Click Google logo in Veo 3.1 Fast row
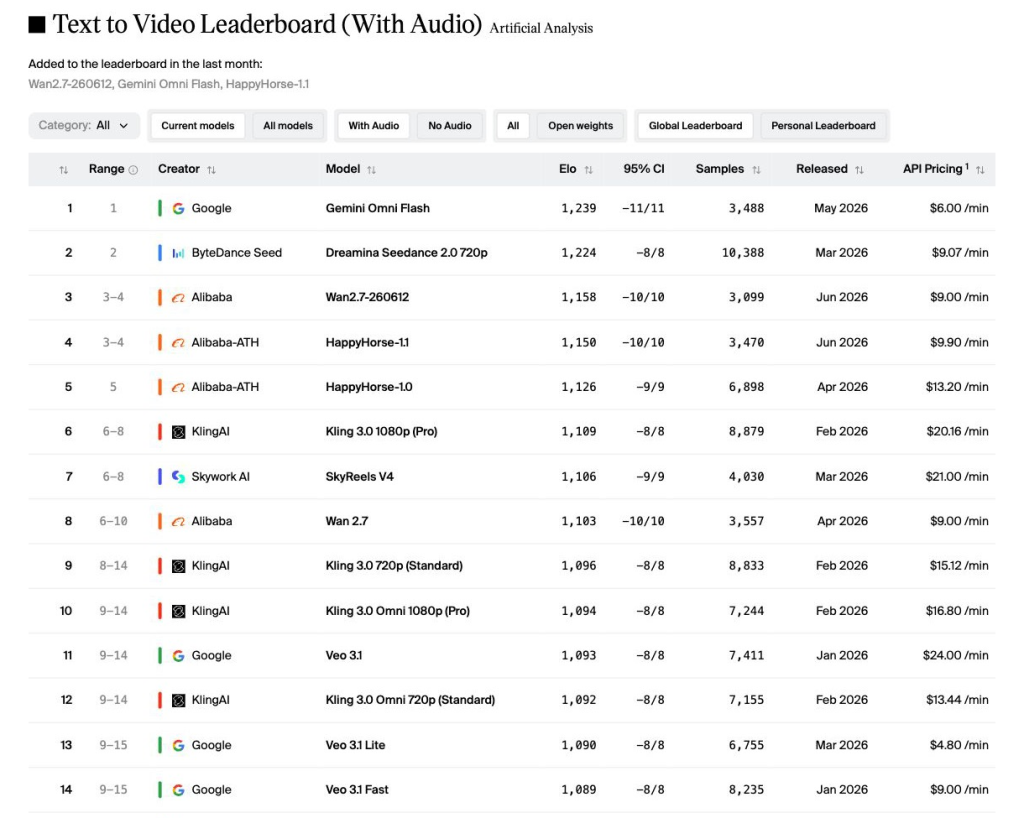1024x818 pixels. [x=178, y=790]
